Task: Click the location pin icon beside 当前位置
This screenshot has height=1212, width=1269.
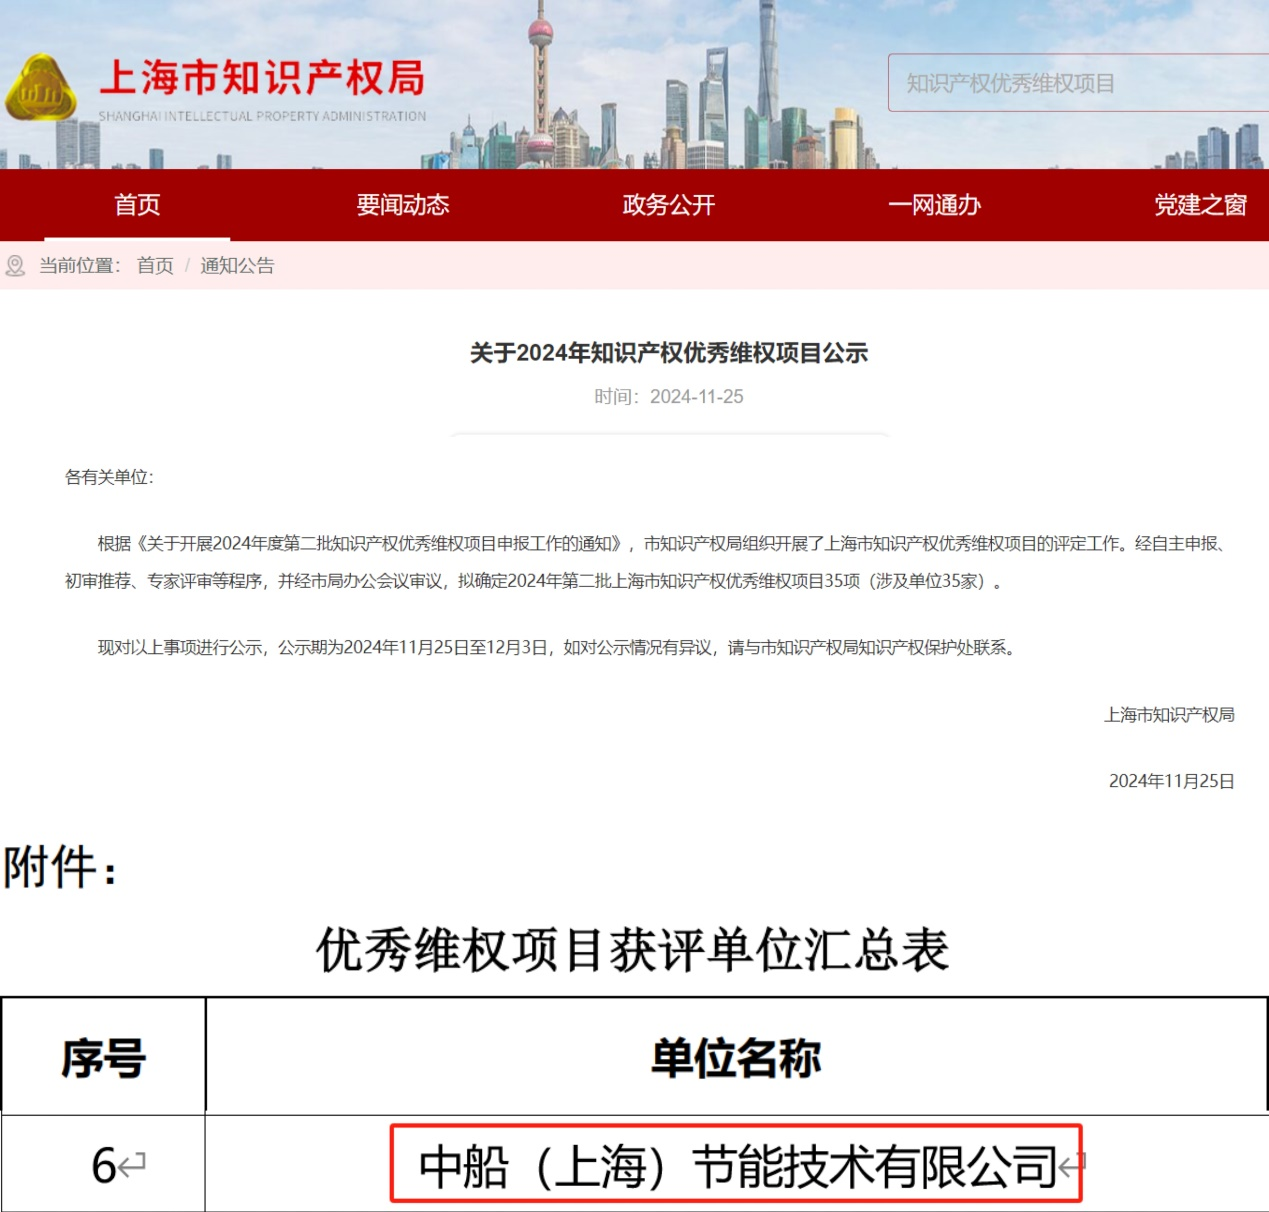Action: [15, 266]
